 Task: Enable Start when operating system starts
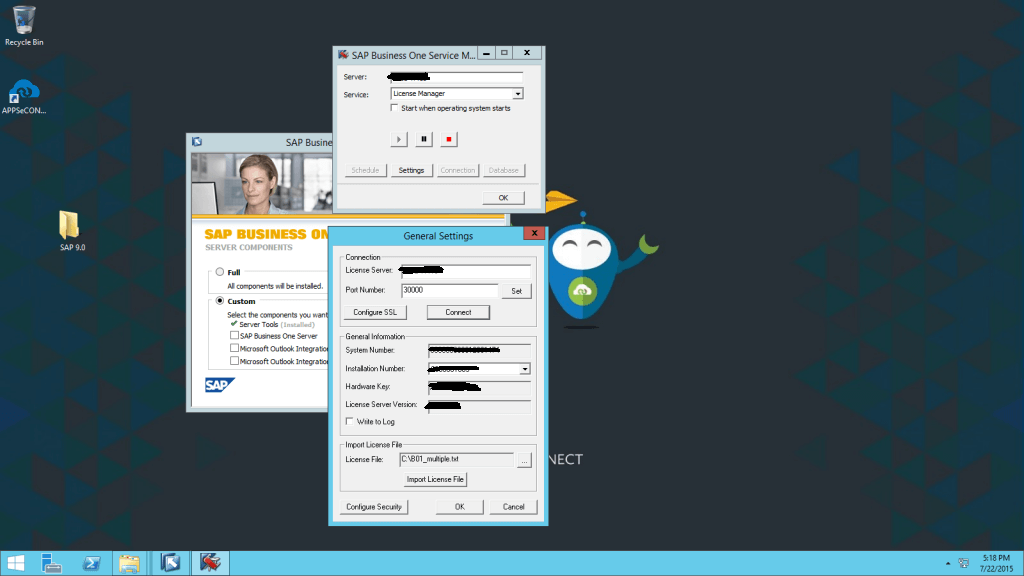(x=394, y=108)
